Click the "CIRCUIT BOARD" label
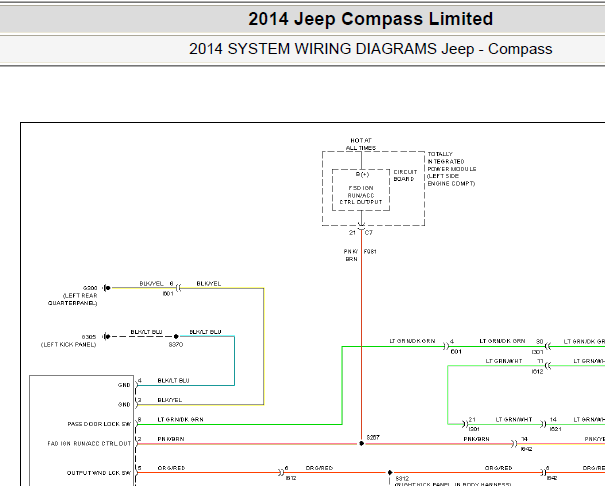This screenshot has height=486, width=605. tap(405, 176)
